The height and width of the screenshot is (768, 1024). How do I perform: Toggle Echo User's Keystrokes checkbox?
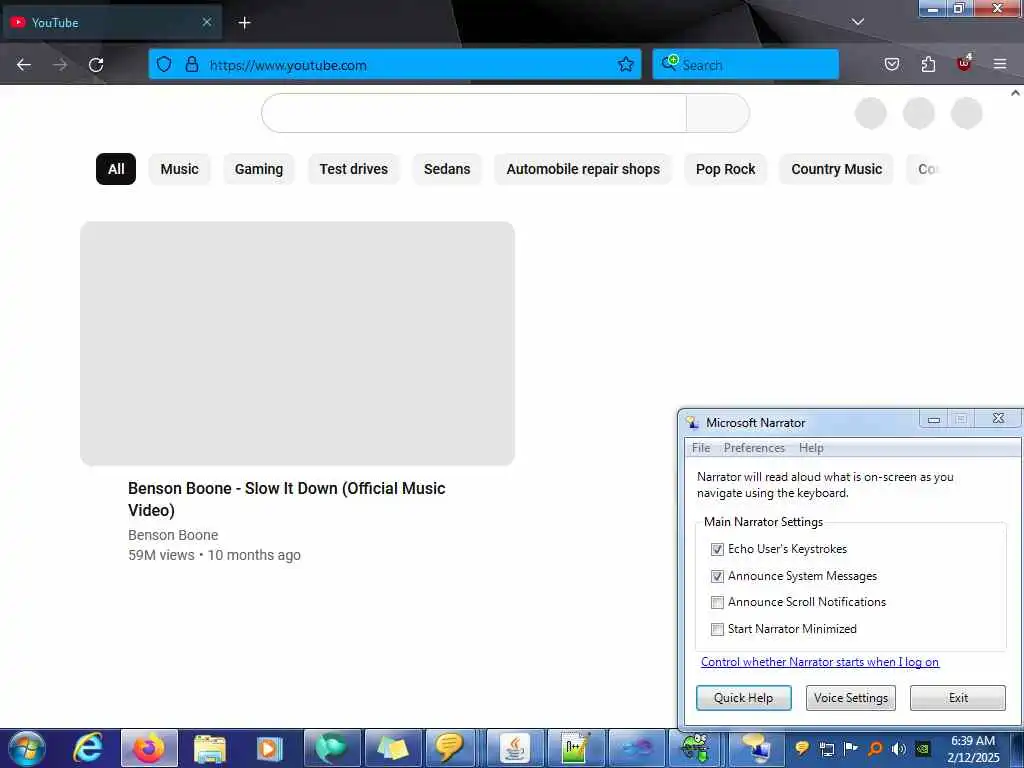[x=717, y=549]
